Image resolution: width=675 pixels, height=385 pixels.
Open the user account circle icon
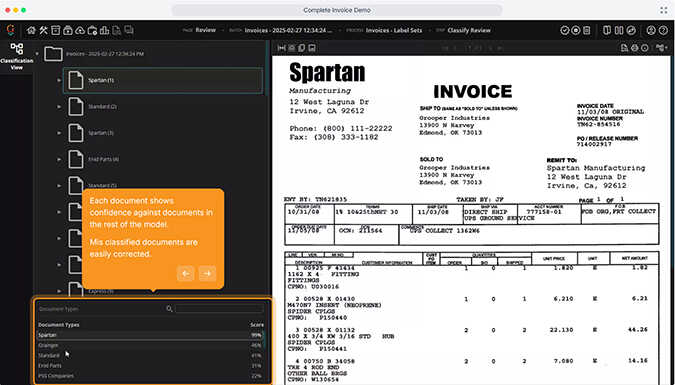[x=651, y=31]
